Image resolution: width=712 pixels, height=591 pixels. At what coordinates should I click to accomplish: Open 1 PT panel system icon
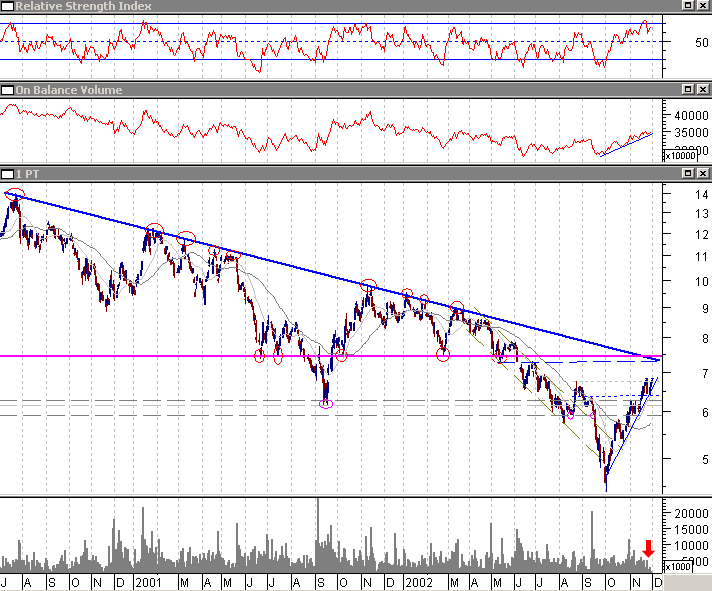pyautogui.click(x=7, y=174)
